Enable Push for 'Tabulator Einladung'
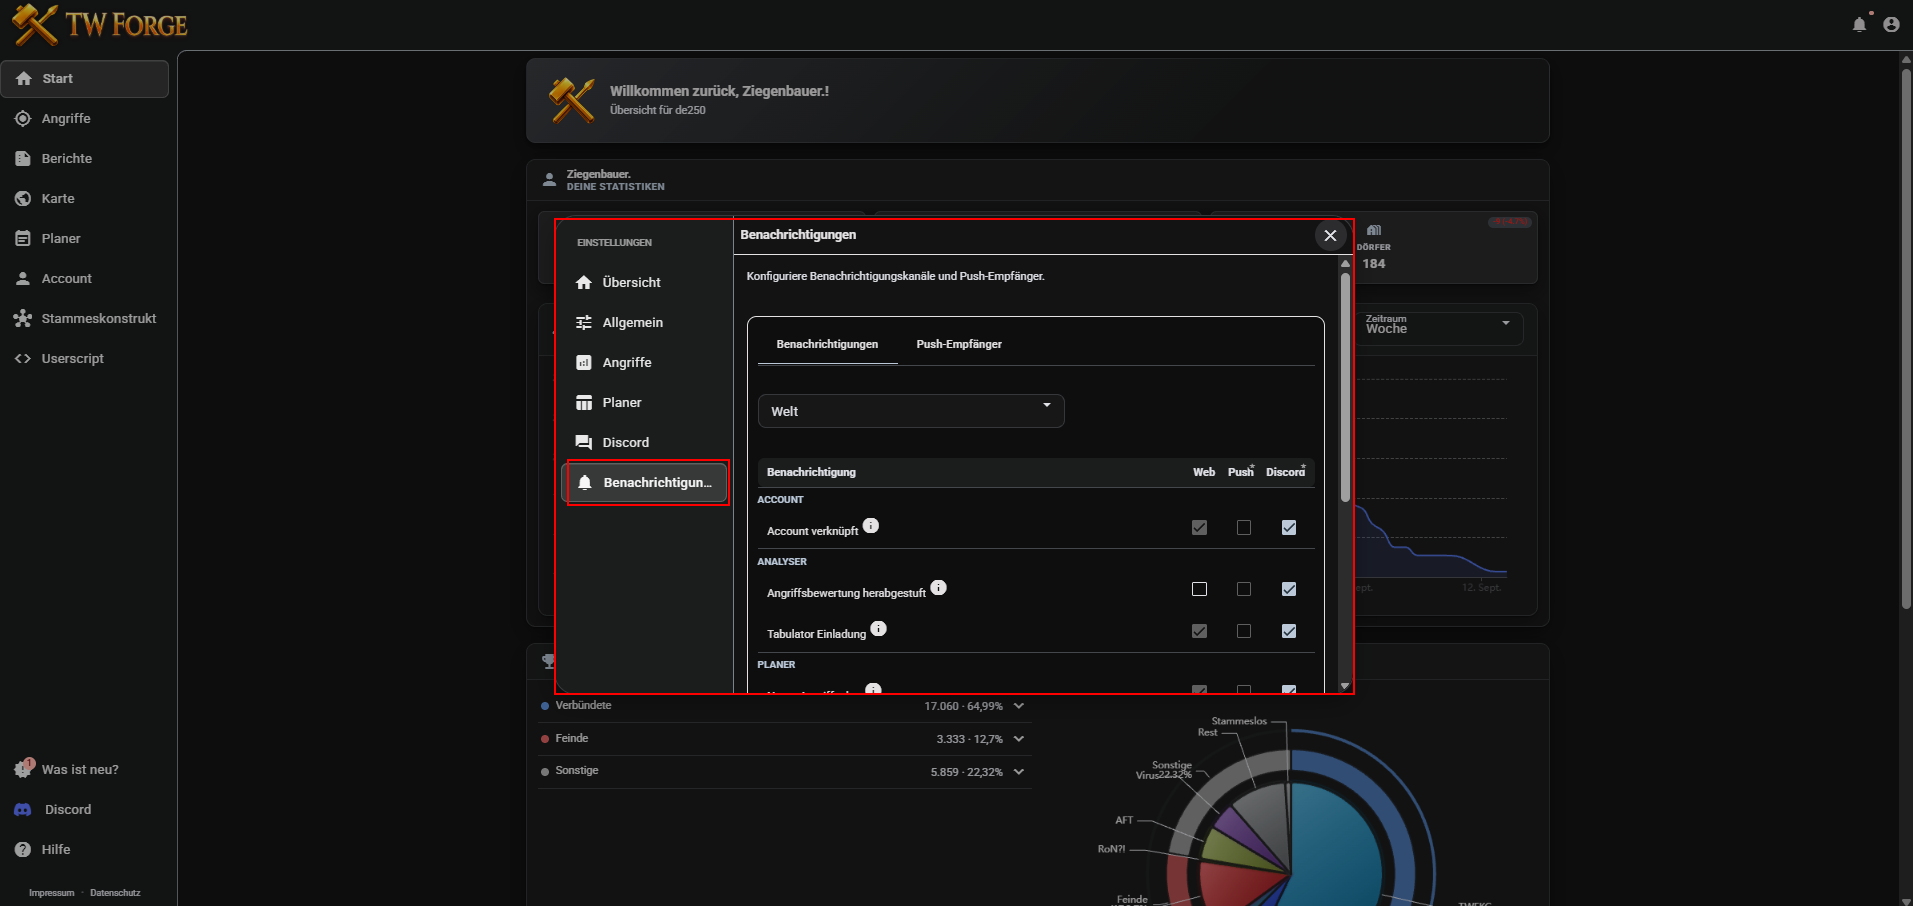Image resolution: width=1913 pixels, height=906 pixels. (1244, 631)
